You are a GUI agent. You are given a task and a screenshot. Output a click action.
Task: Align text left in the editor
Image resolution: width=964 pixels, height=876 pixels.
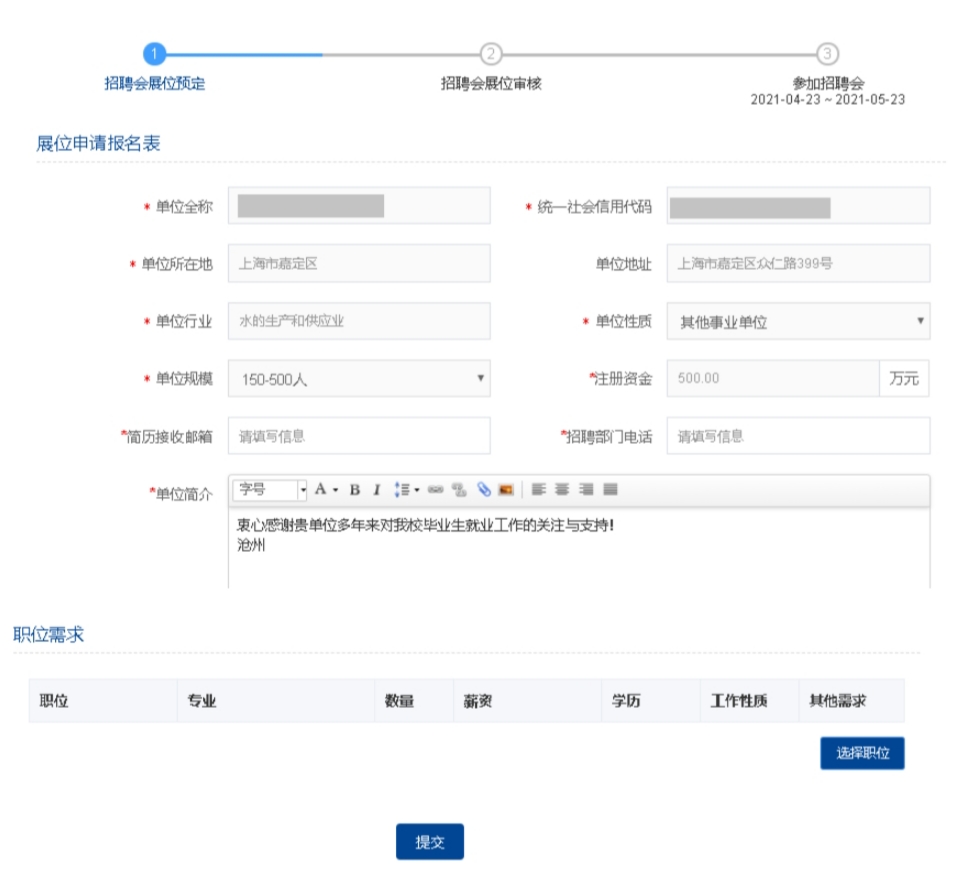538,490
